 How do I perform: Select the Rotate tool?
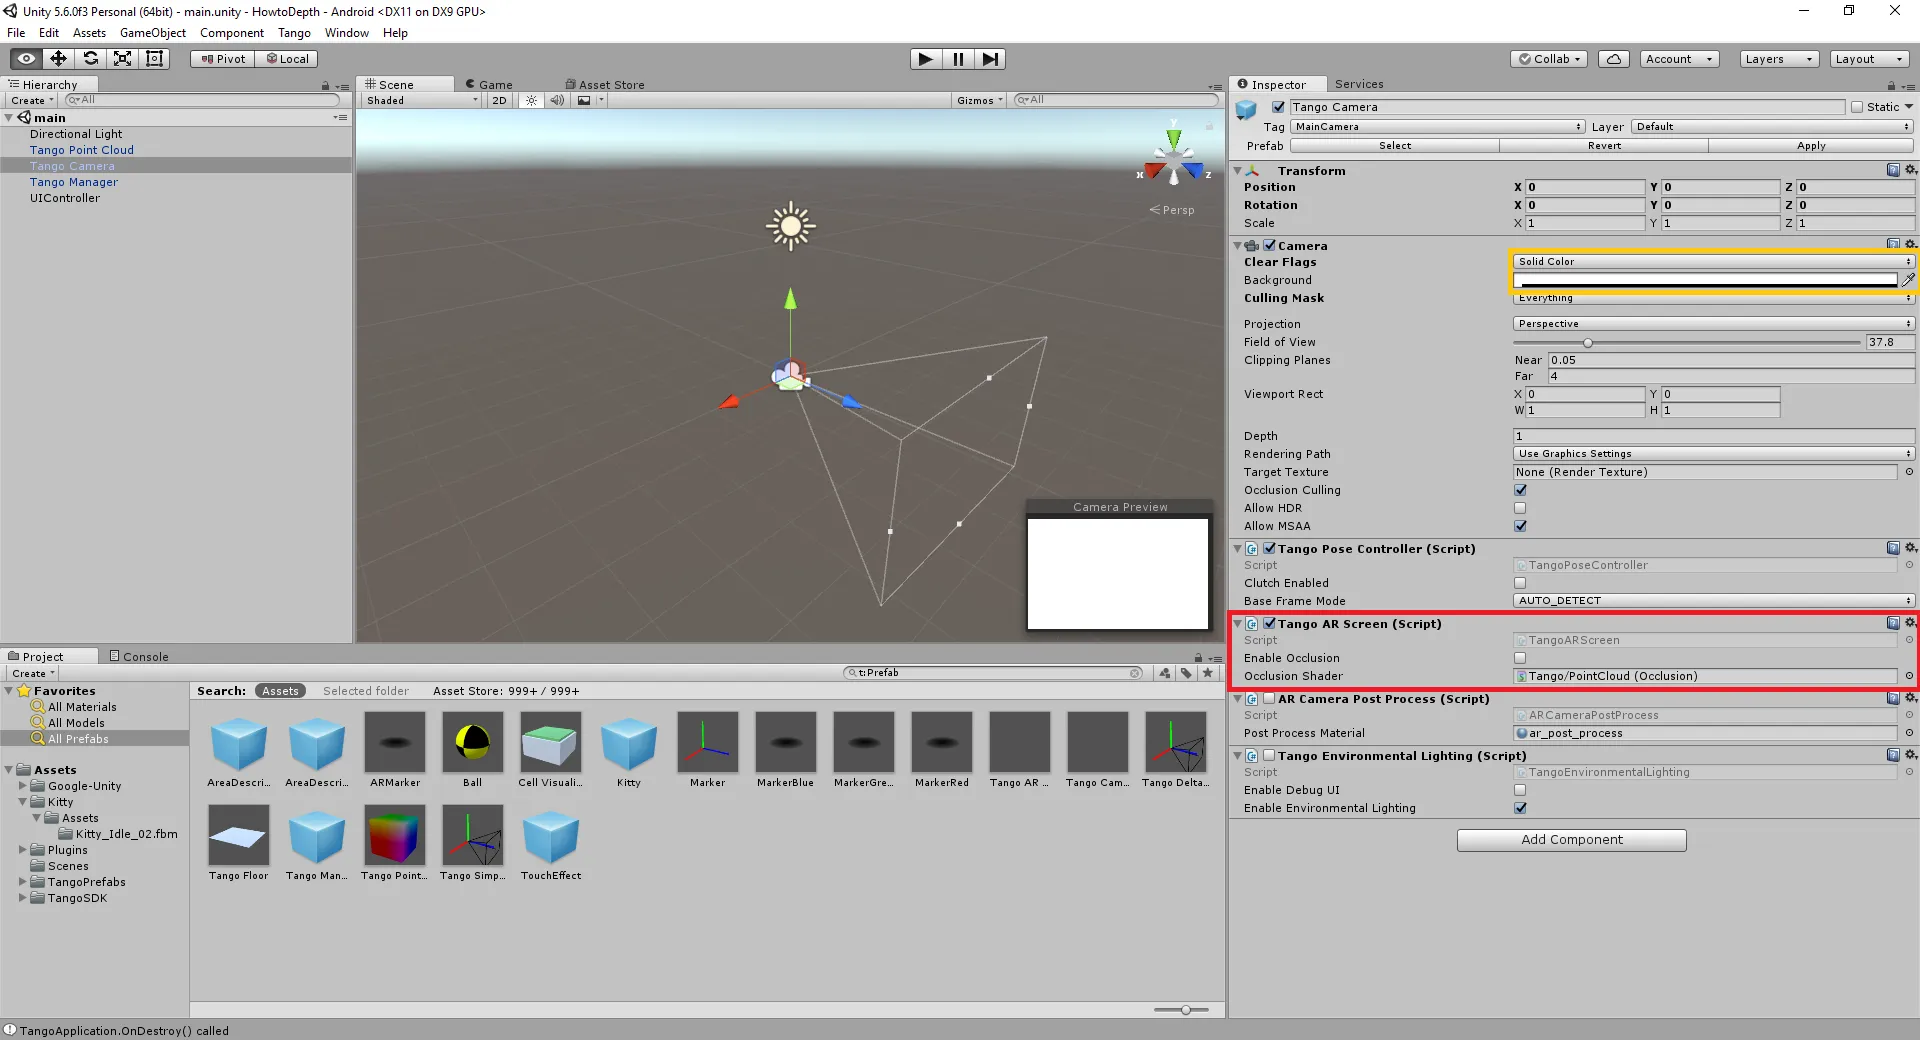90,59
